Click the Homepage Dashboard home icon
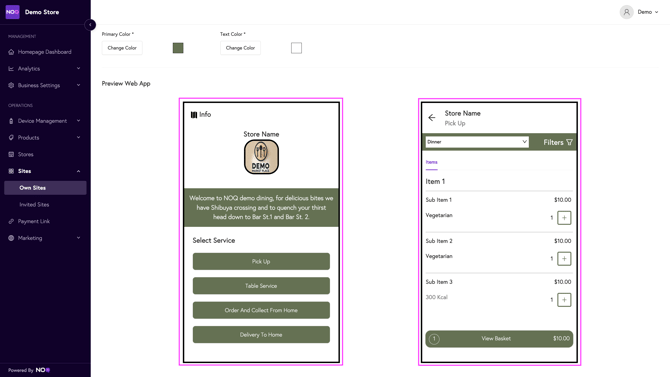The height and width of the screenshot is (377, 670). [11, 52]
